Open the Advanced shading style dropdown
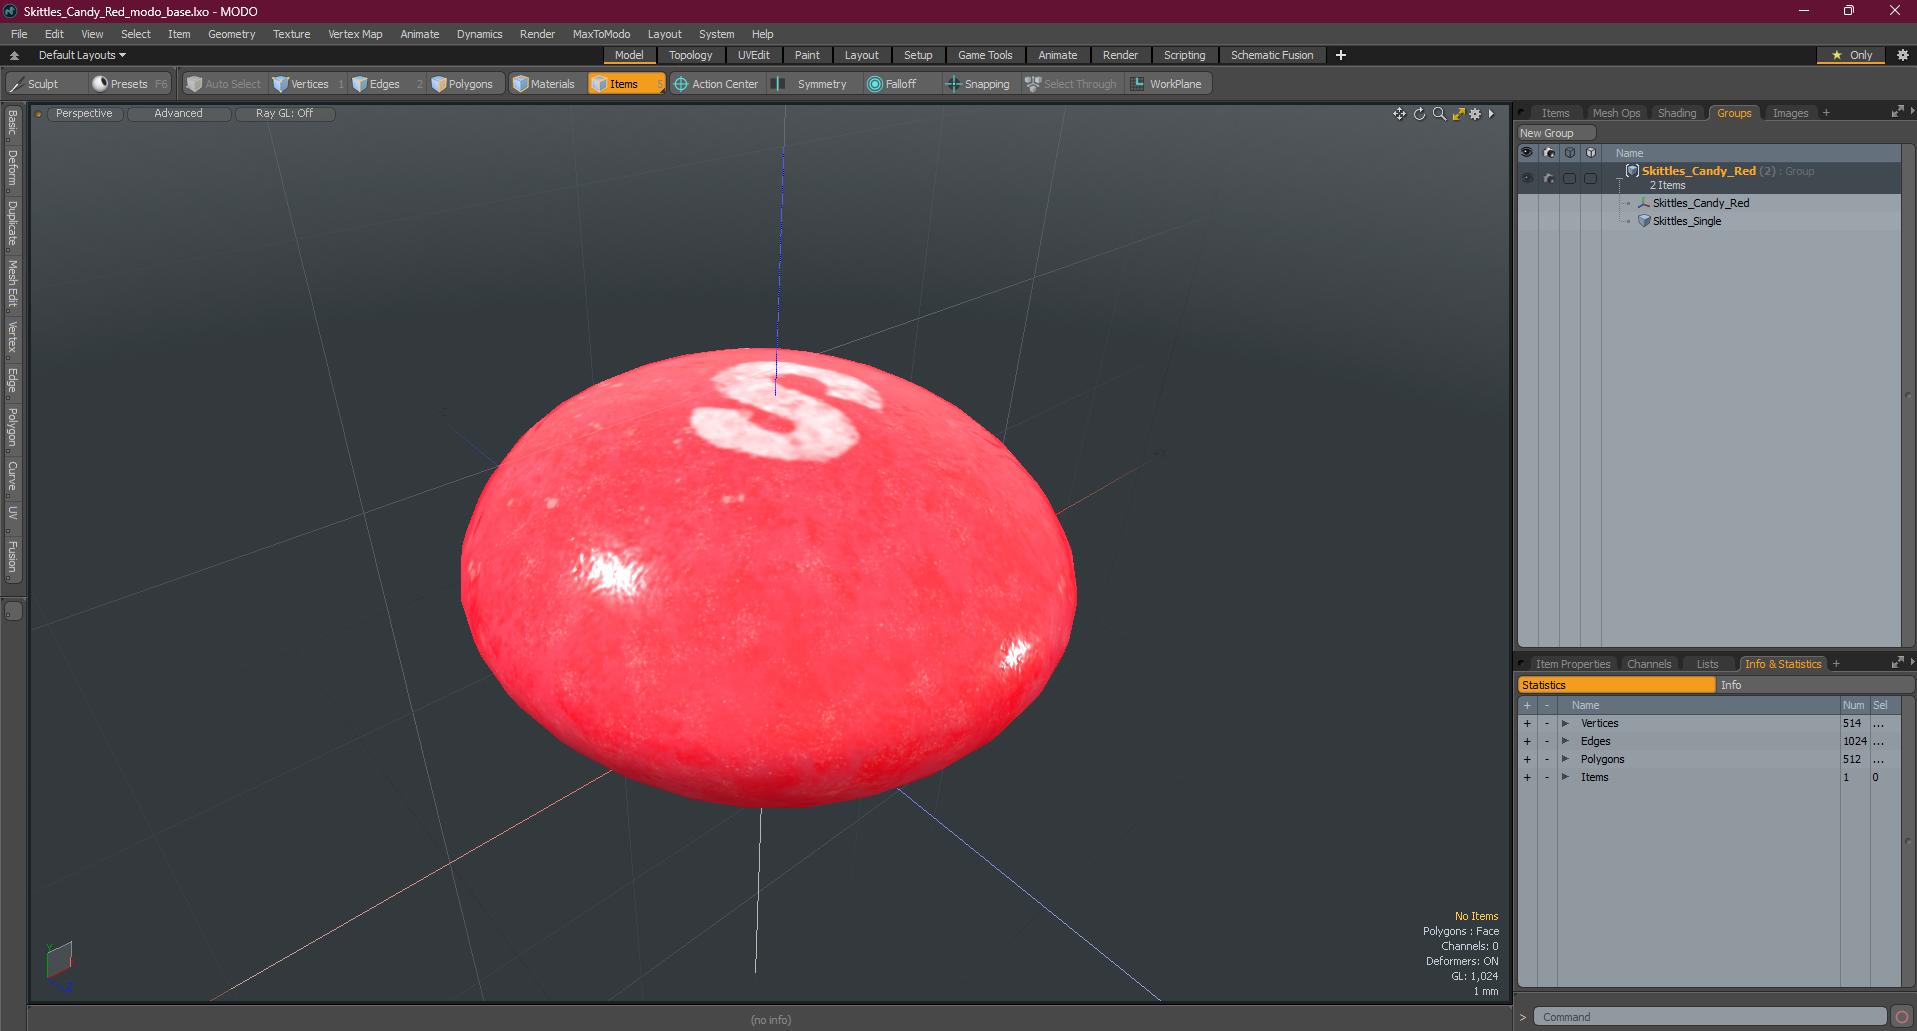The width and height of the screenshot is (1917, 1031). coord(178,113)
